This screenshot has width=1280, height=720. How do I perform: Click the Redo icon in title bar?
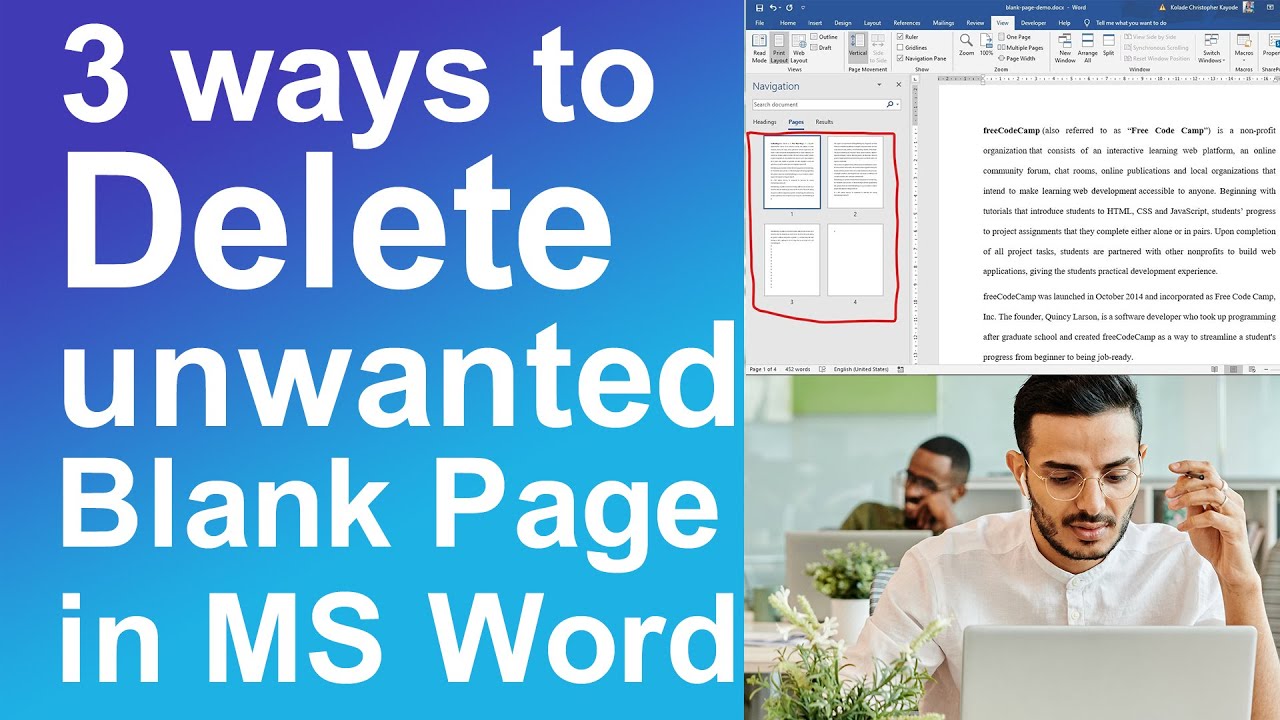tap(789, 7)
